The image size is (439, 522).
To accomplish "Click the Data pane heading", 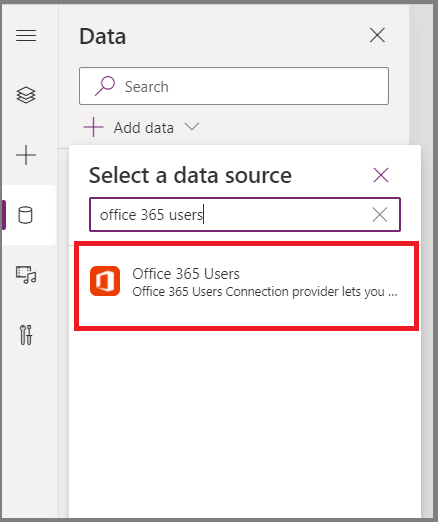I will (x=103, y=36).
